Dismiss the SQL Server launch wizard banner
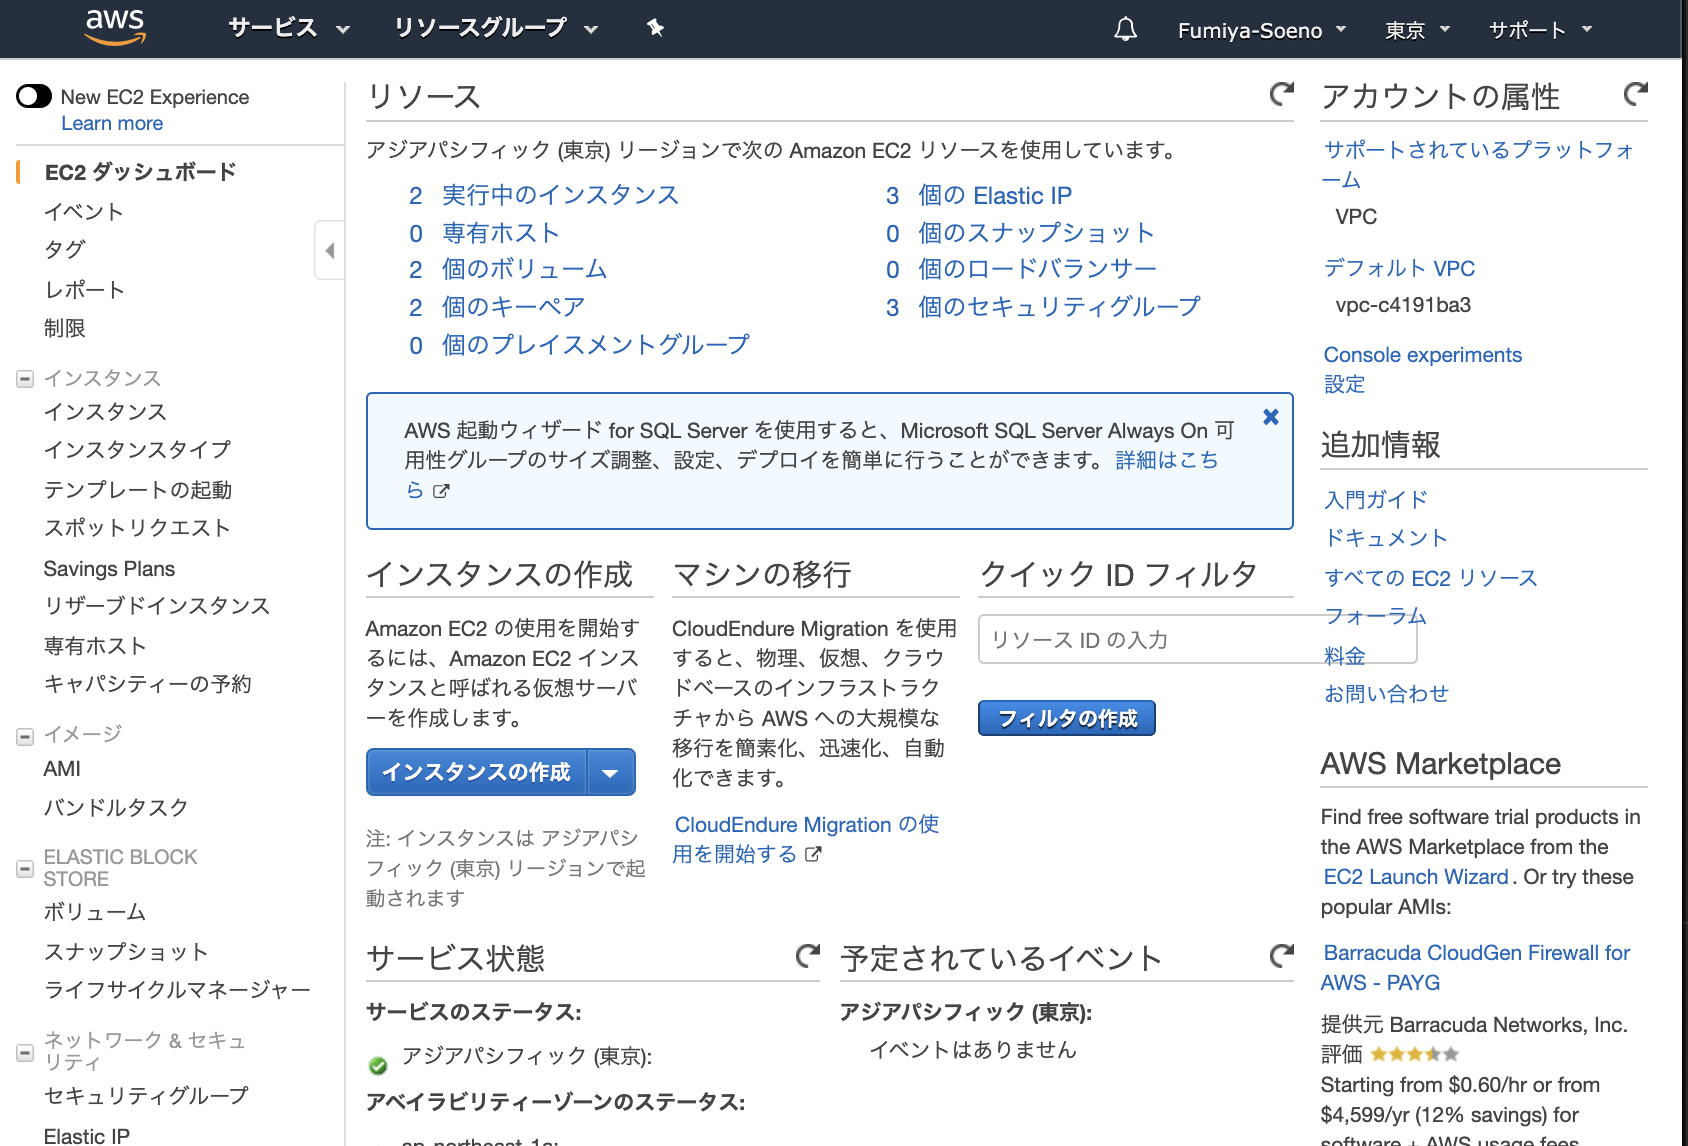Viewport: 1688px width, 1146px height. pyautogui.click(x=1270, y=417)
